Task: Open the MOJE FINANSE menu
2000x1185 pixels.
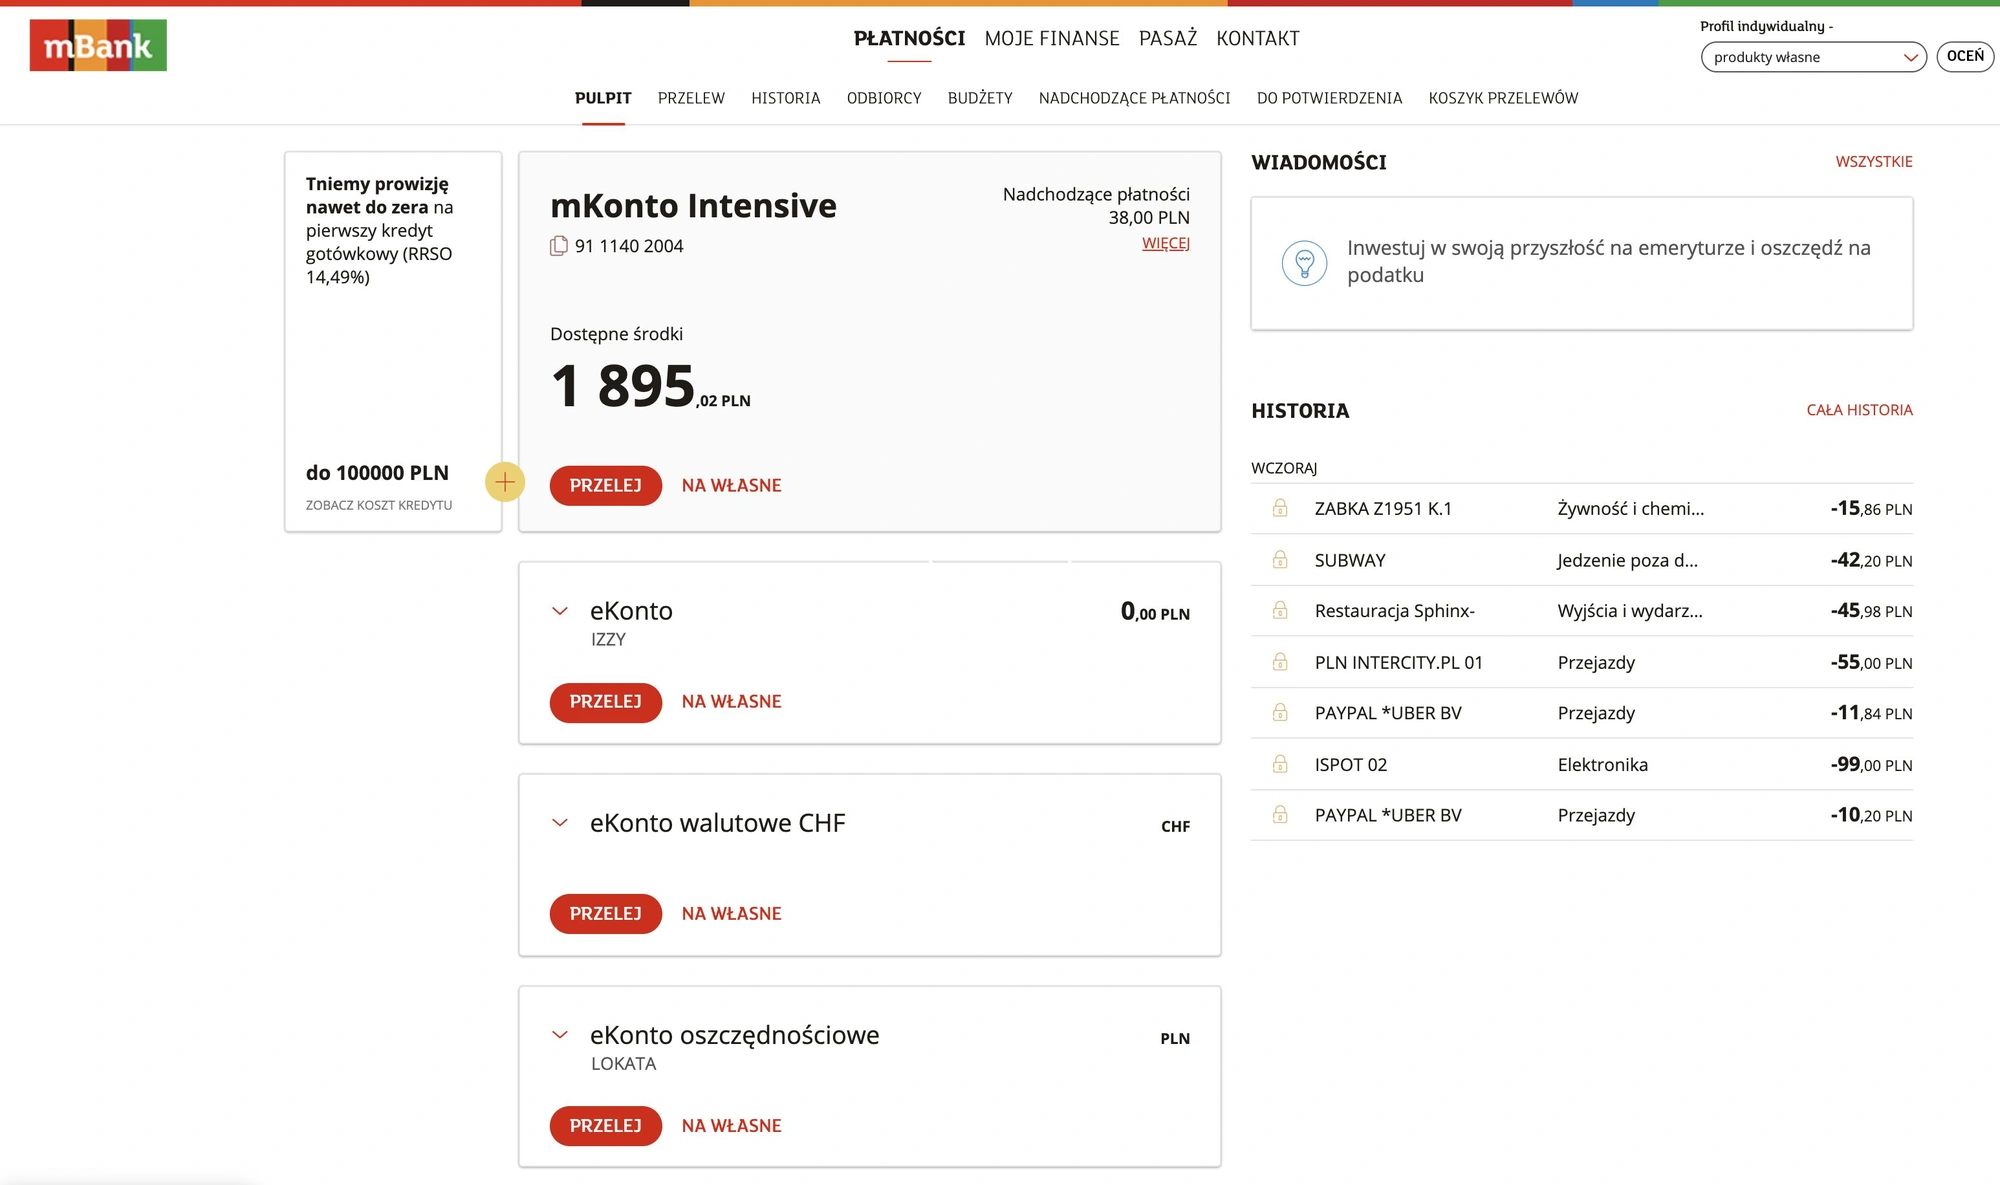Action: click(1052, 38)
